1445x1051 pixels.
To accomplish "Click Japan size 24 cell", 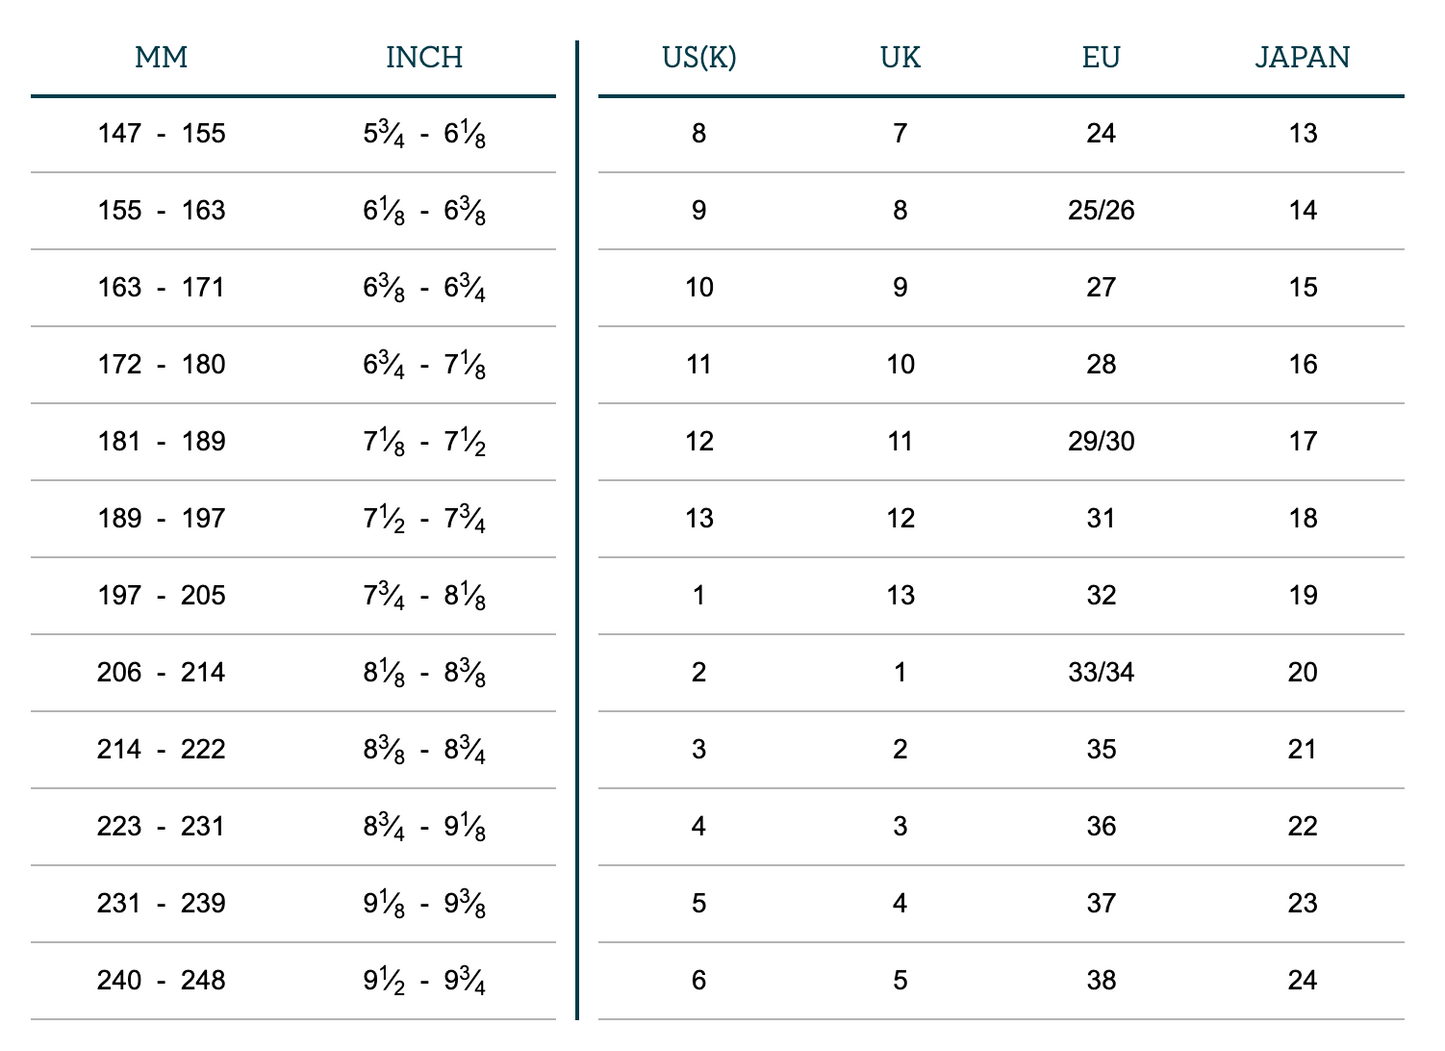I will click(1302, 981).
